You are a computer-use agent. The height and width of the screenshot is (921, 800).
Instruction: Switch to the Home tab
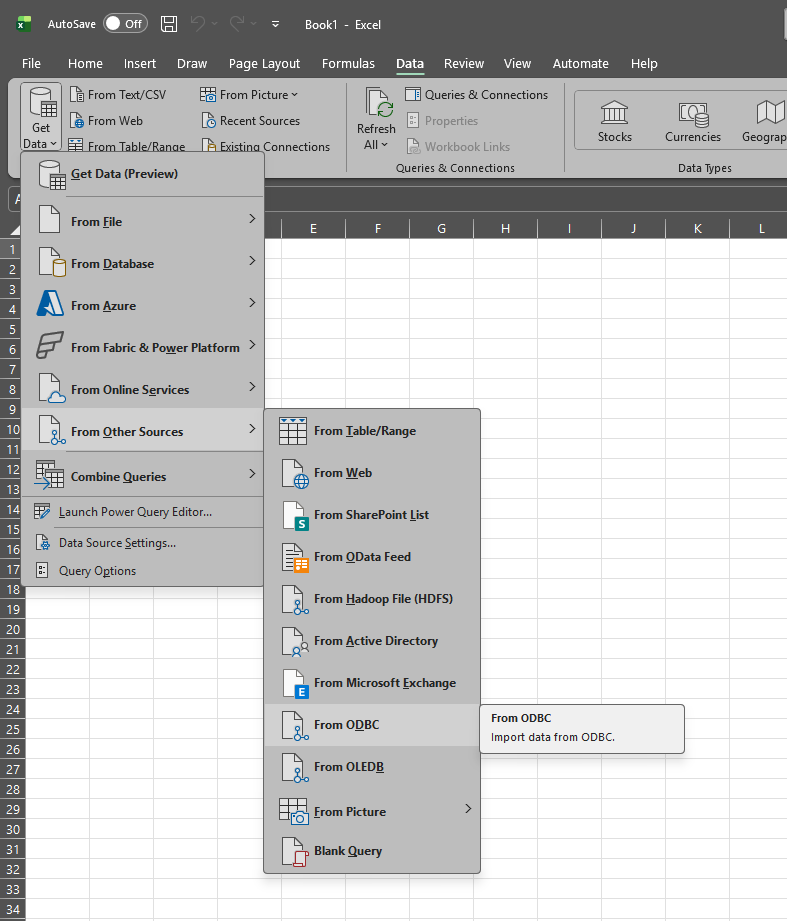point(85,63)
